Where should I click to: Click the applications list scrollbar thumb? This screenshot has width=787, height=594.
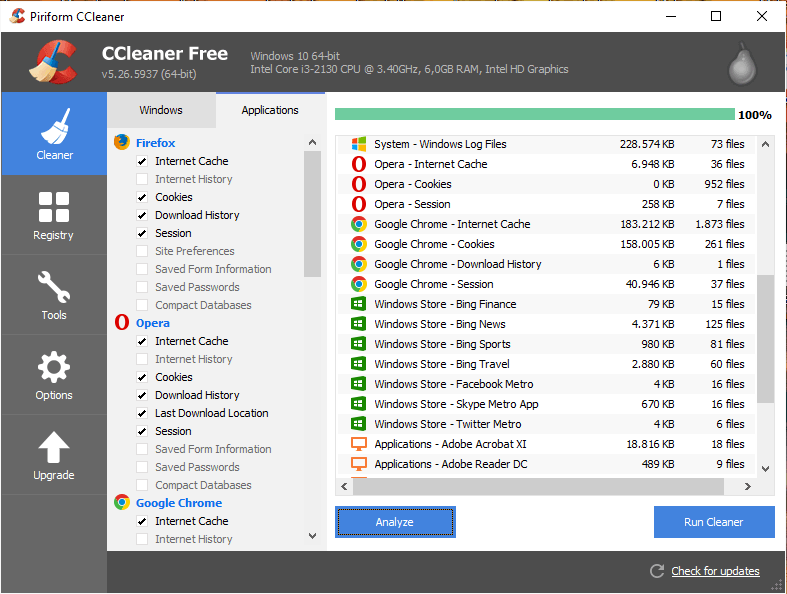(x=312, y=214)
